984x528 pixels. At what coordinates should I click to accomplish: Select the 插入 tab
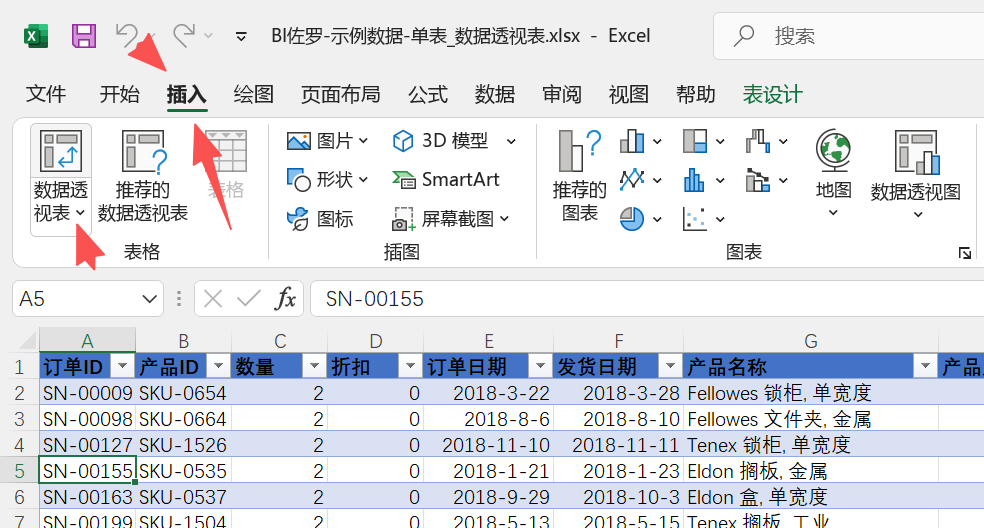coord(186,94)
